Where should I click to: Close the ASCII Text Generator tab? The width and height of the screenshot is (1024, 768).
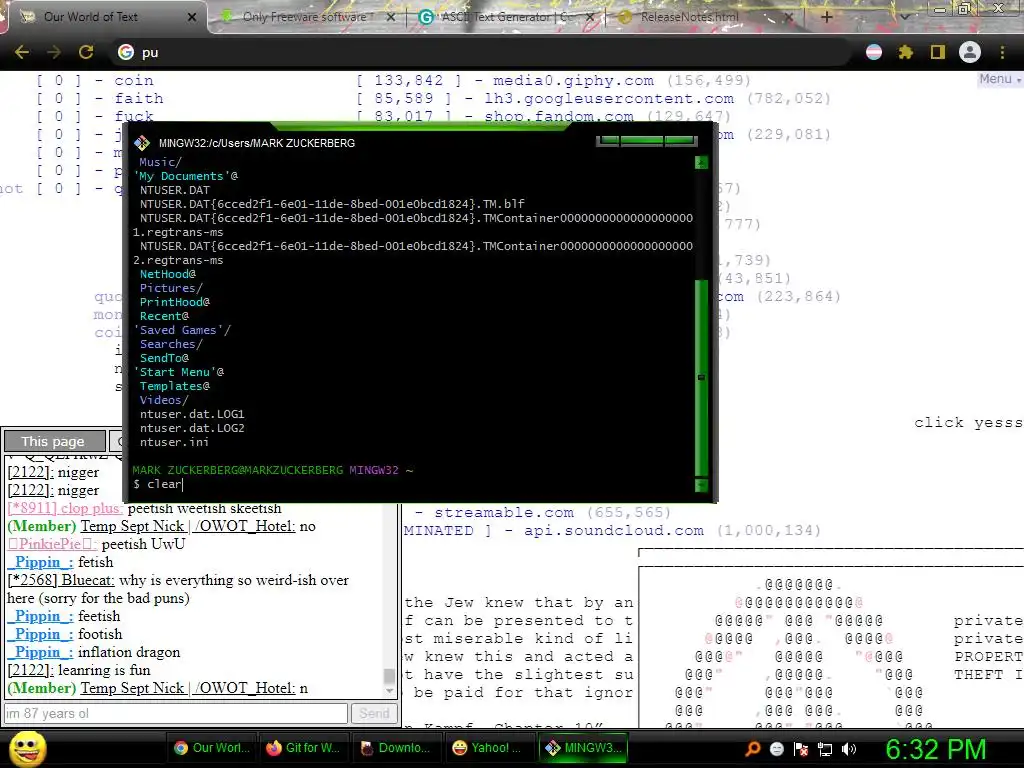point(590,17)
